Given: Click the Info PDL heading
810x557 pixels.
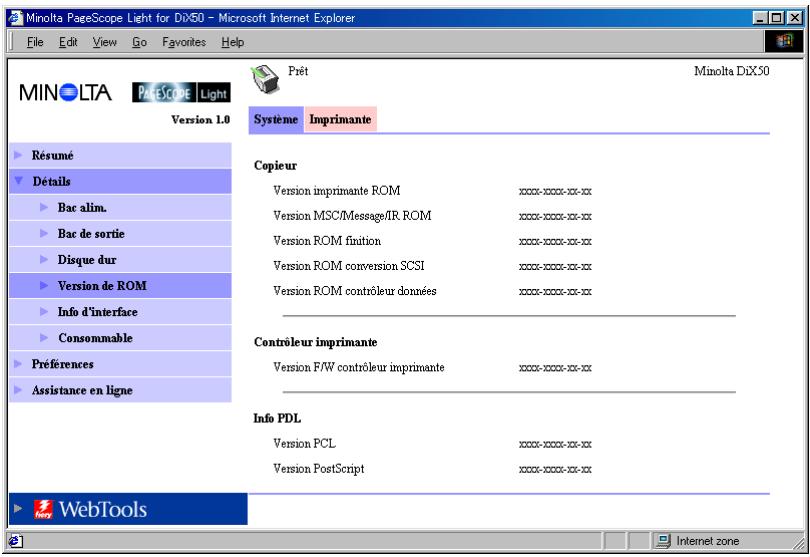Looking at the screenshot, I should point(277,419).
